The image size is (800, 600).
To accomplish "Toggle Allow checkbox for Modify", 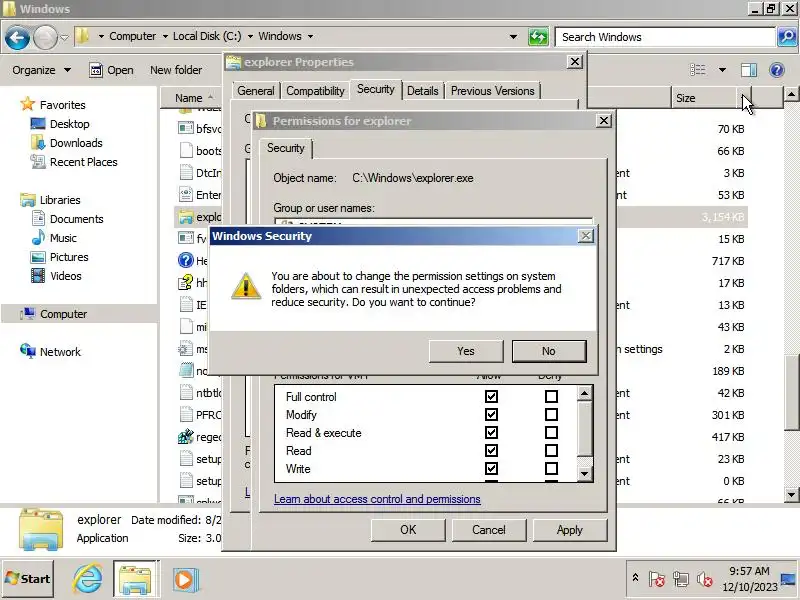I will [491, 414].
